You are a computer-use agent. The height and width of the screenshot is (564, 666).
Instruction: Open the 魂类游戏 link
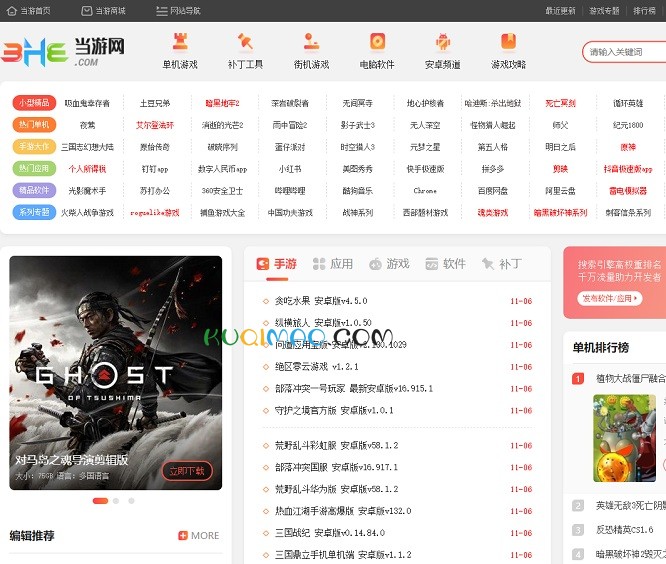click(x=493, y=213)
